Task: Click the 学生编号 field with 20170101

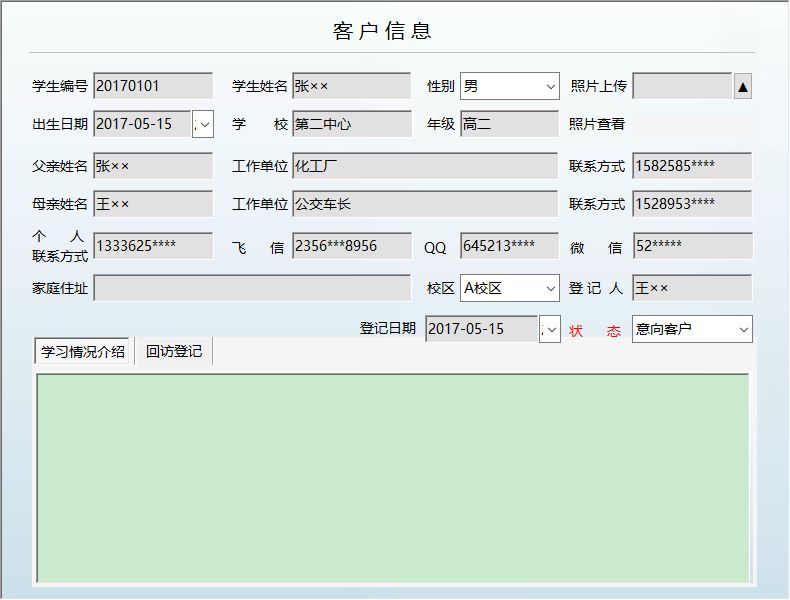Action: (153, 86)
